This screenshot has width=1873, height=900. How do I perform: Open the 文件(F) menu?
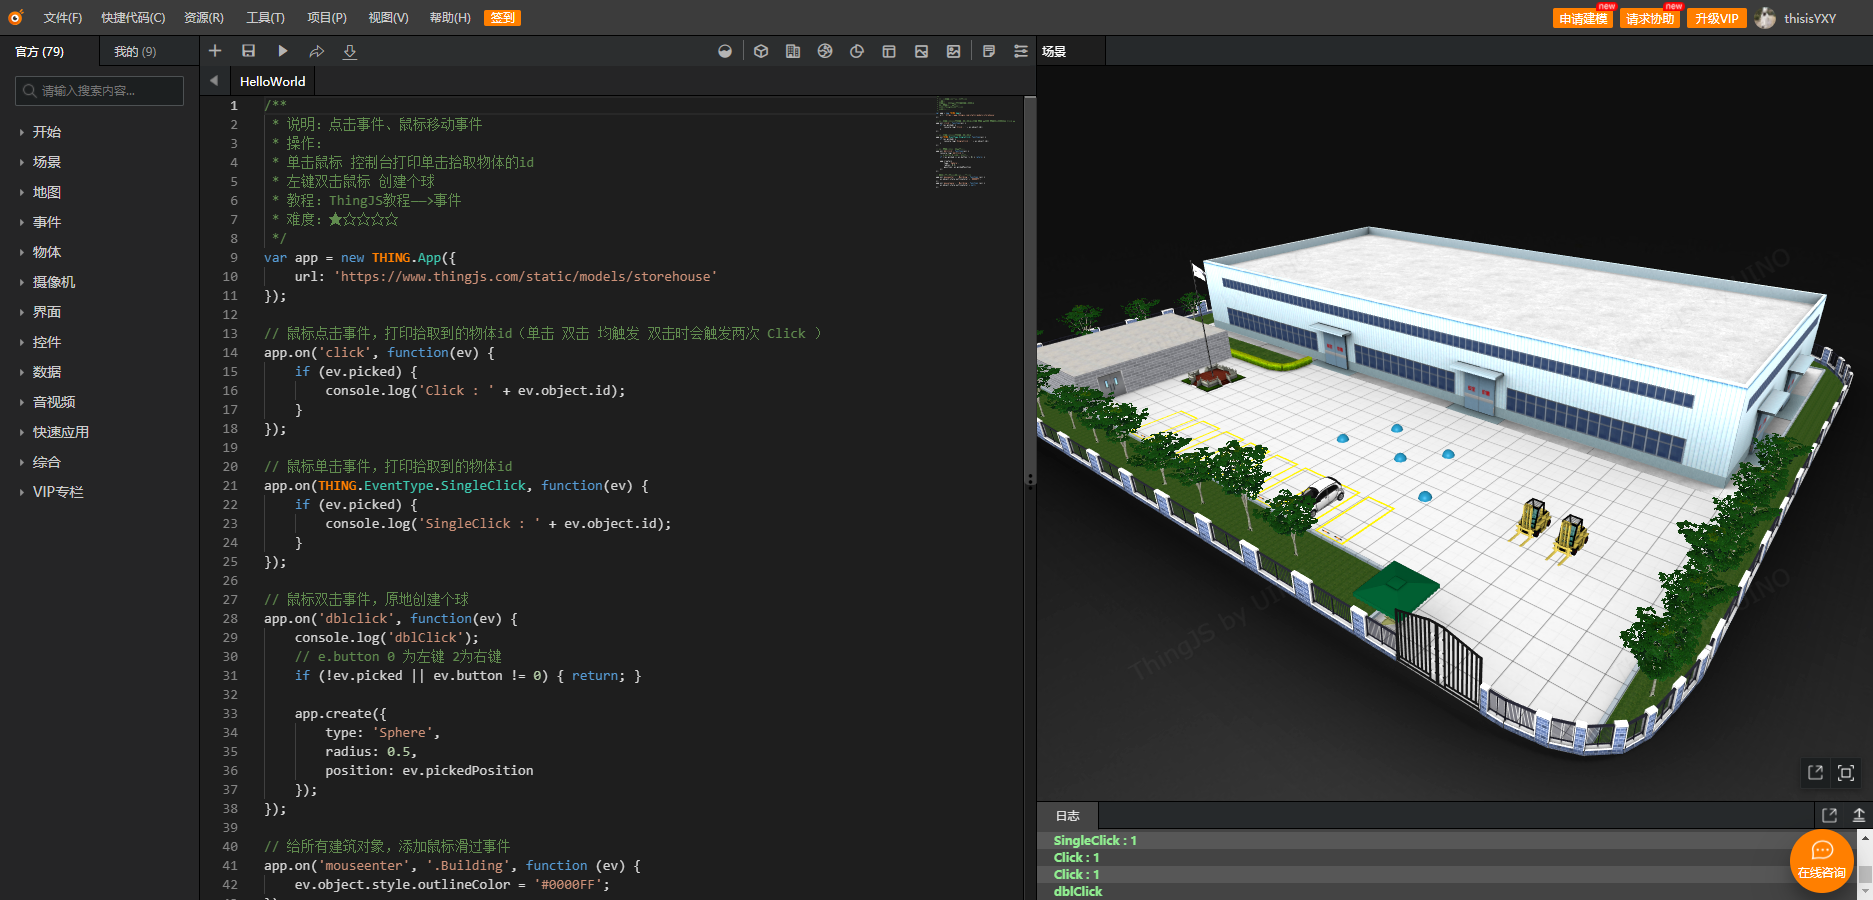(x=63, y=18)
